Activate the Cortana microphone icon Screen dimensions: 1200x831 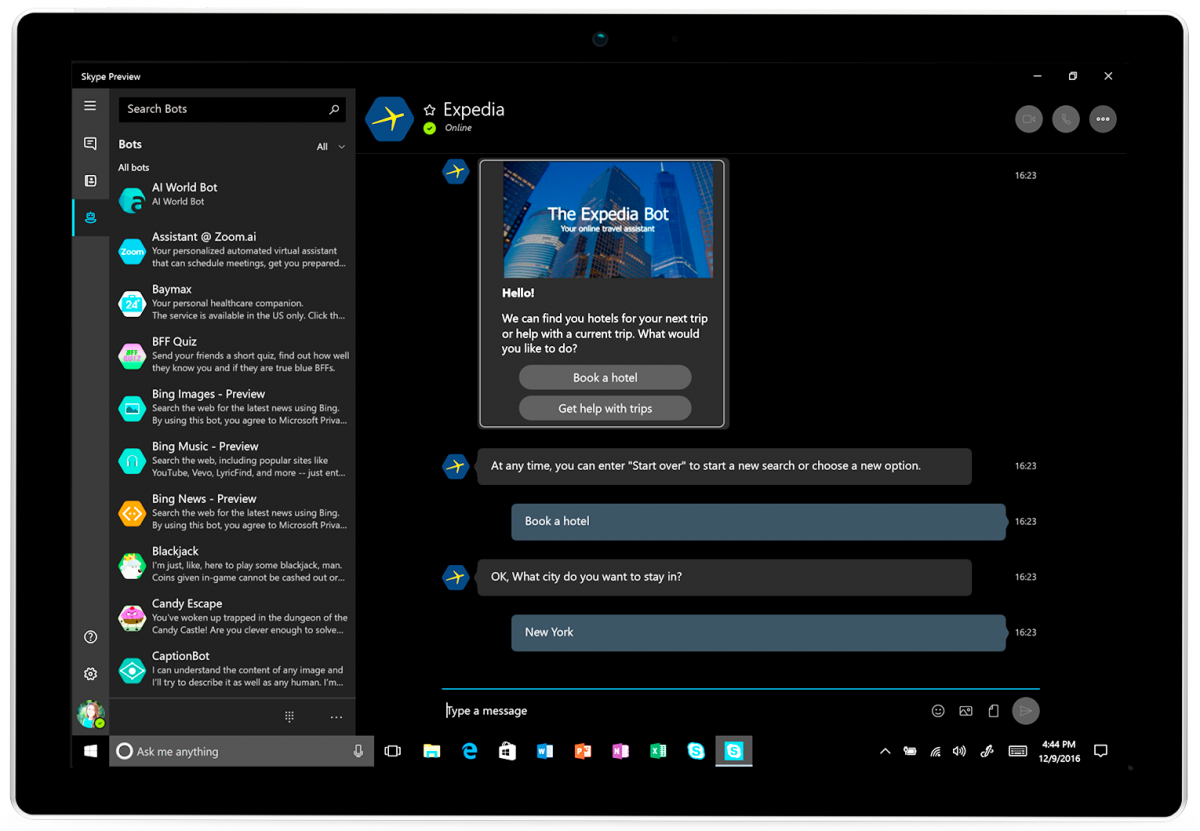358,752
